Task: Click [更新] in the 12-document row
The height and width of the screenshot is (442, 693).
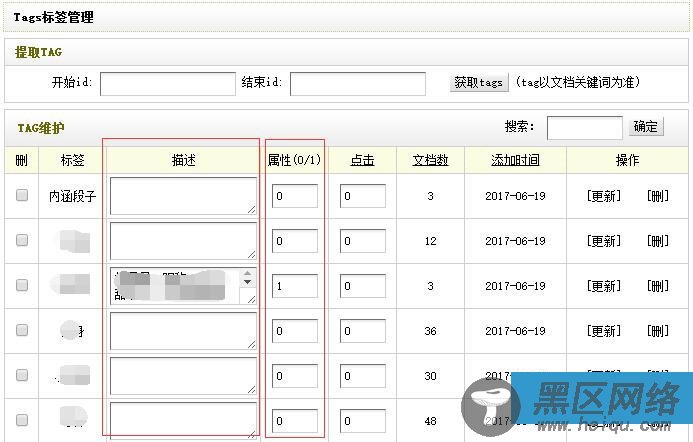Action: (x=604, y=241)
